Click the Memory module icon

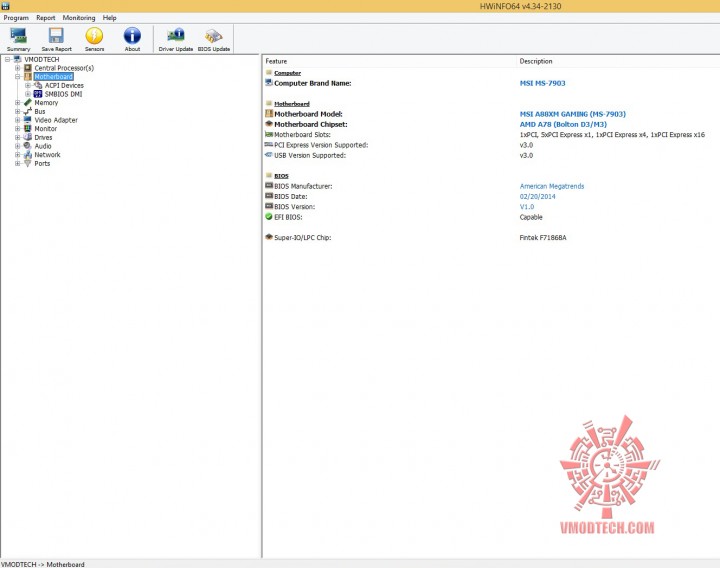28,102
